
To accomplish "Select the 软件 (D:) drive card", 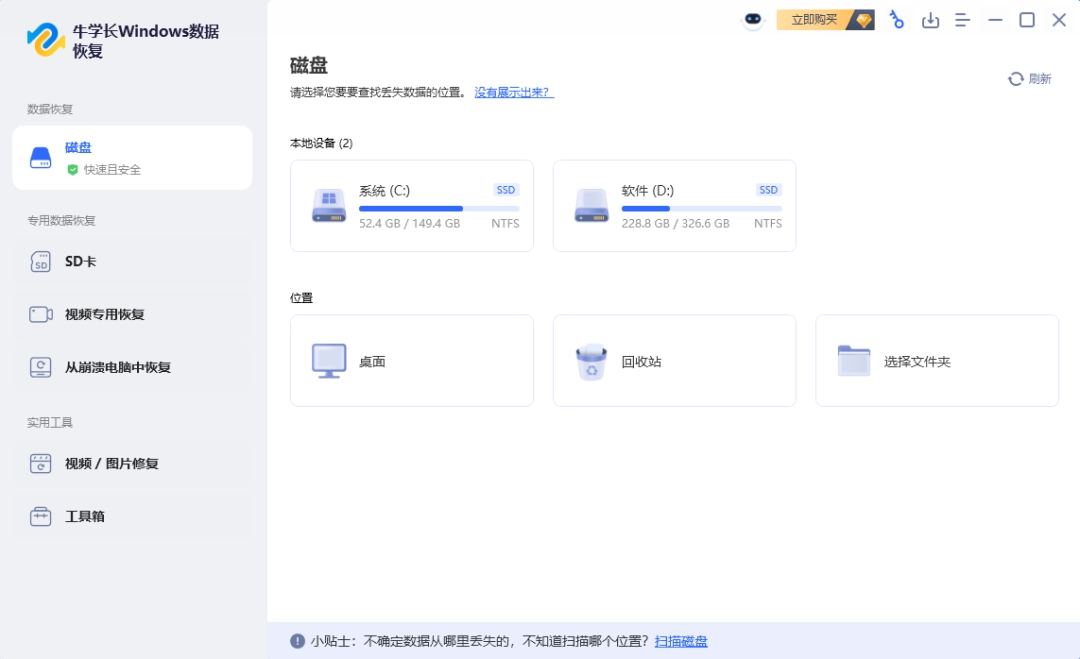I will tap(674, 205).
